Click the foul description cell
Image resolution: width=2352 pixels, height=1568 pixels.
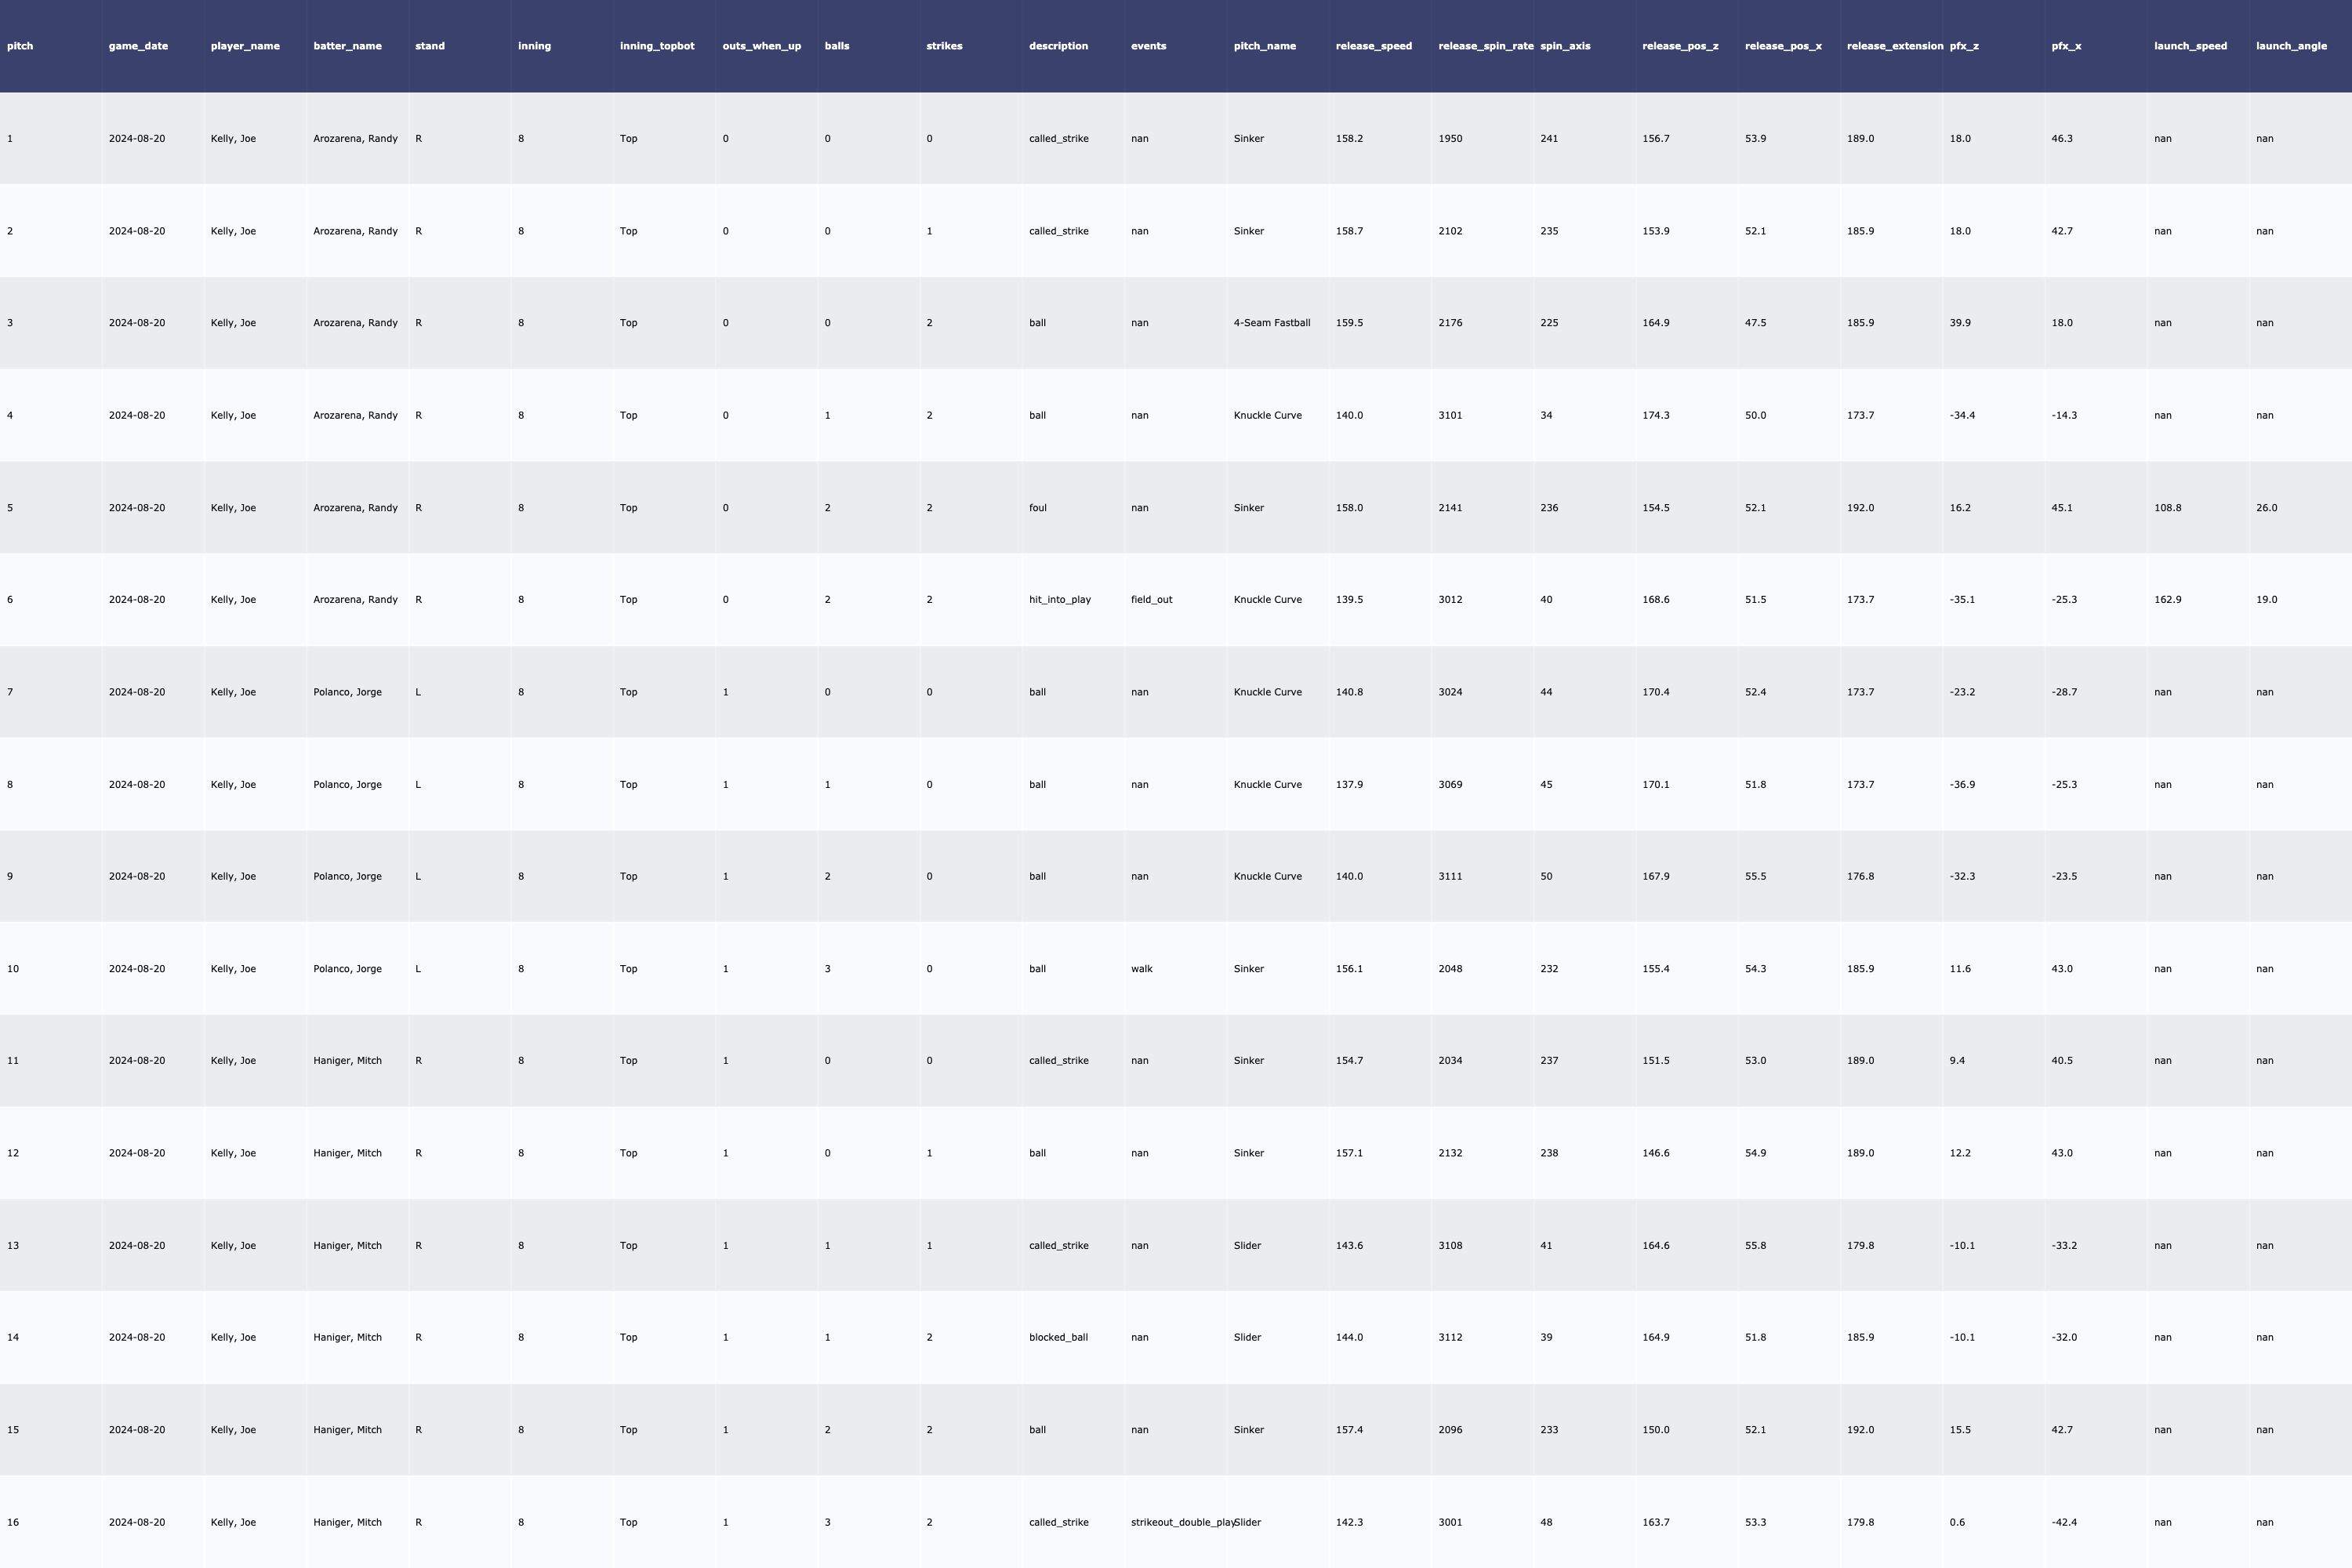coord(1037,508)
